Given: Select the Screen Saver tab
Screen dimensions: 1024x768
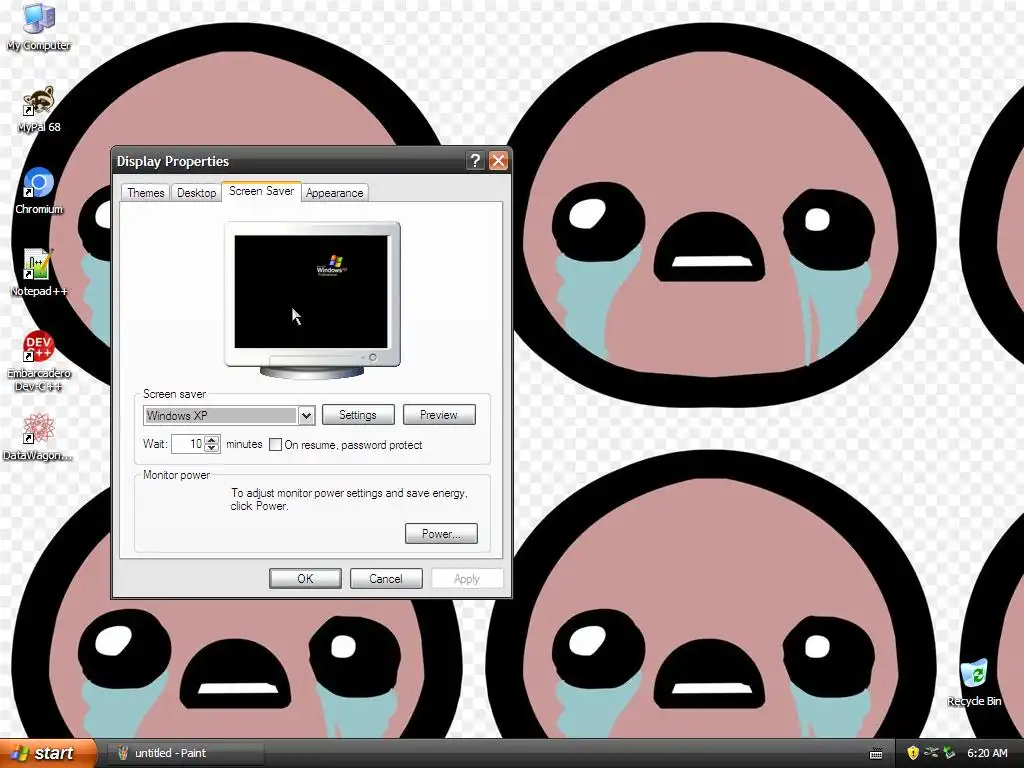Looking at the screenshot, I should [x=261, y=191].
